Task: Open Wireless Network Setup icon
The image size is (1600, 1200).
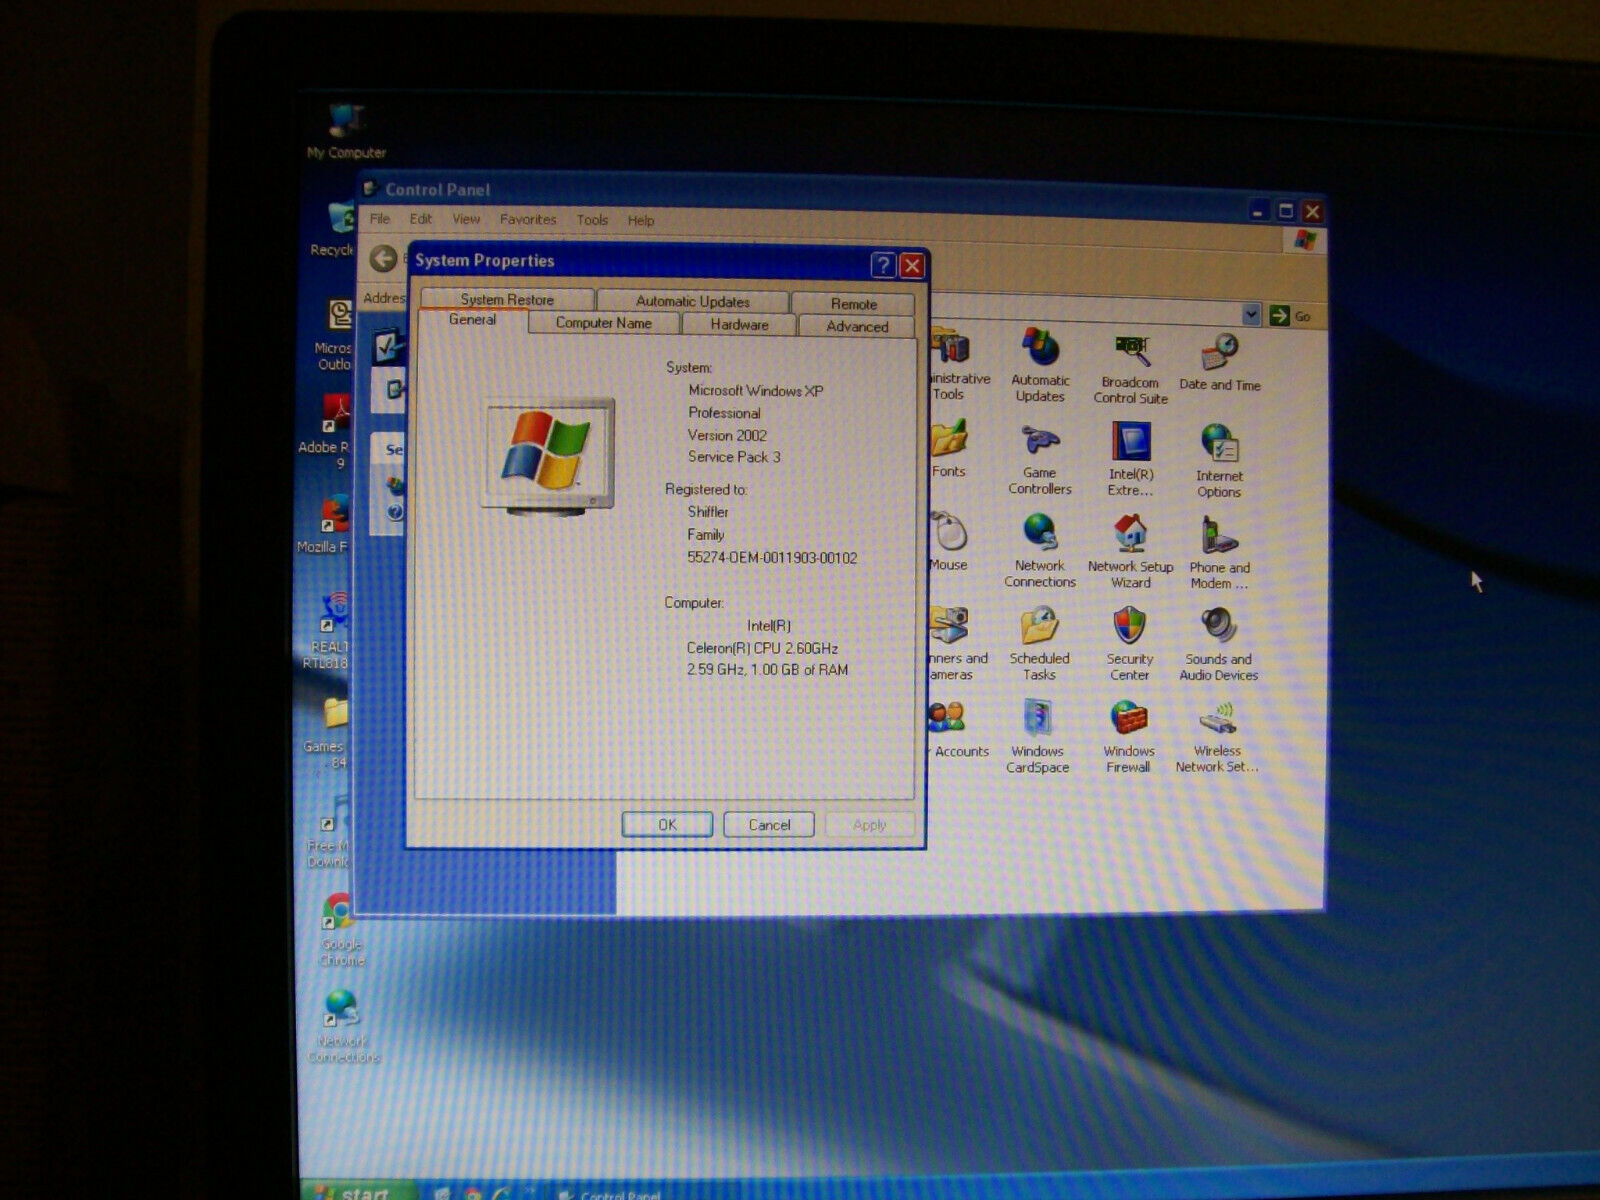Action: click(1217, 738)
